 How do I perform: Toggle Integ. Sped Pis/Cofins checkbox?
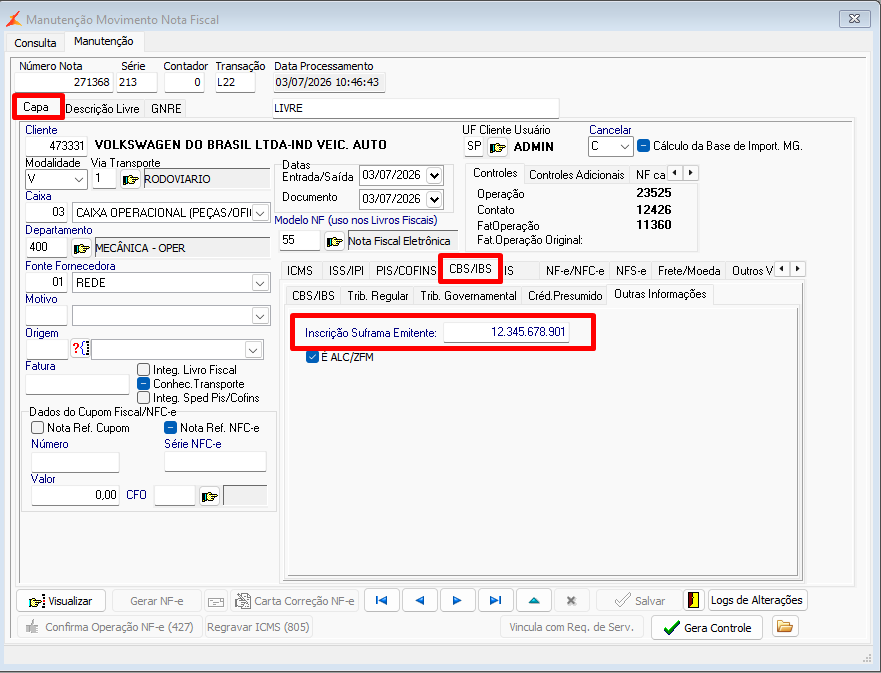click(144, 398)
